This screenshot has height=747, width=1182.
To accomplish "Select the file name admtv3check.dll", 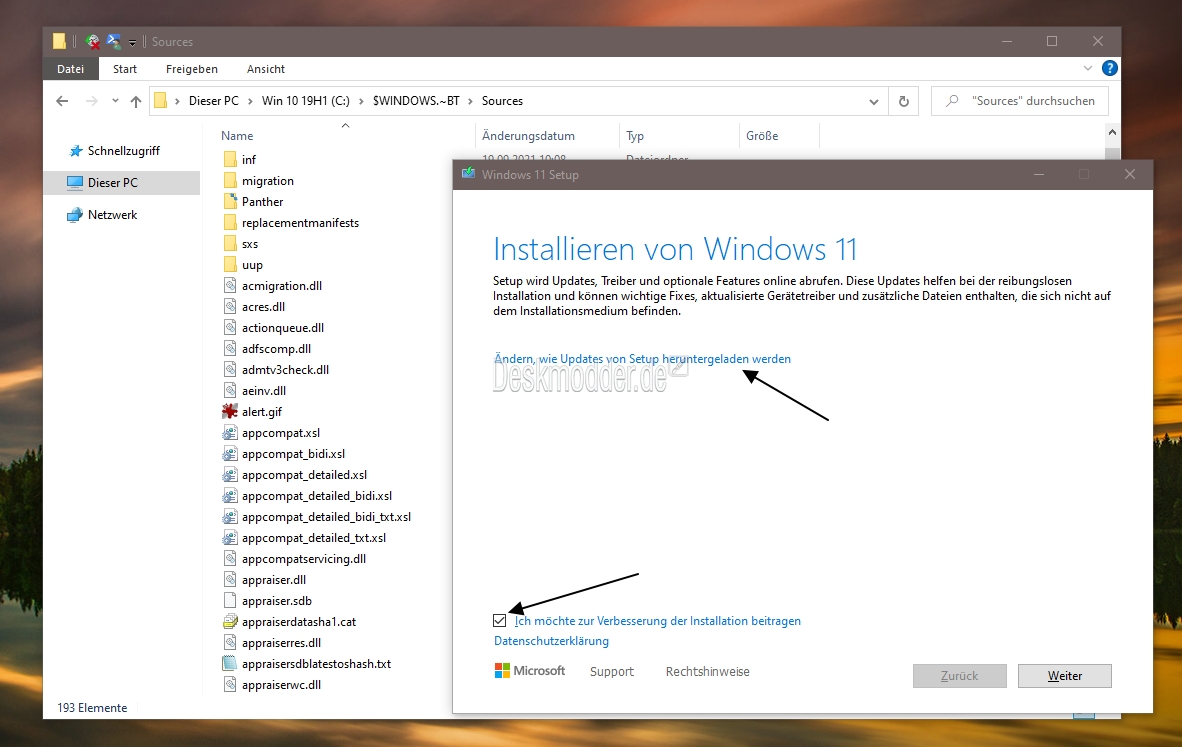I will (x=285, y=370).
